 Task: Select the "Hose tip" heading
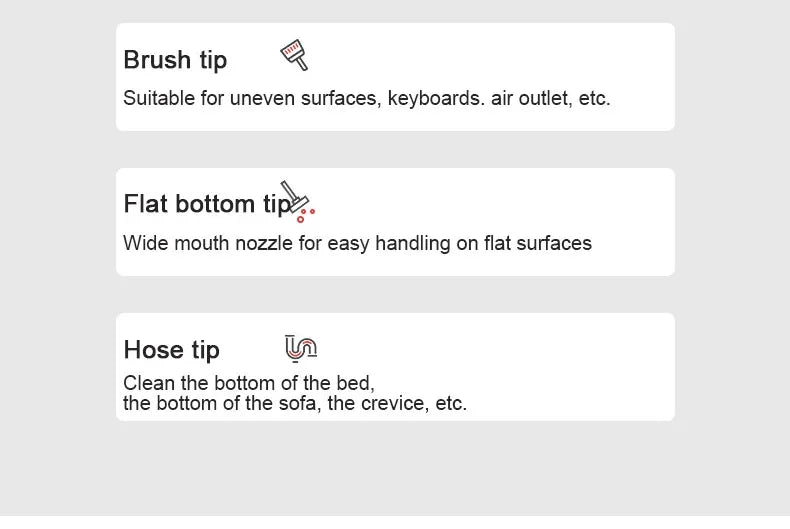(171, 350)
